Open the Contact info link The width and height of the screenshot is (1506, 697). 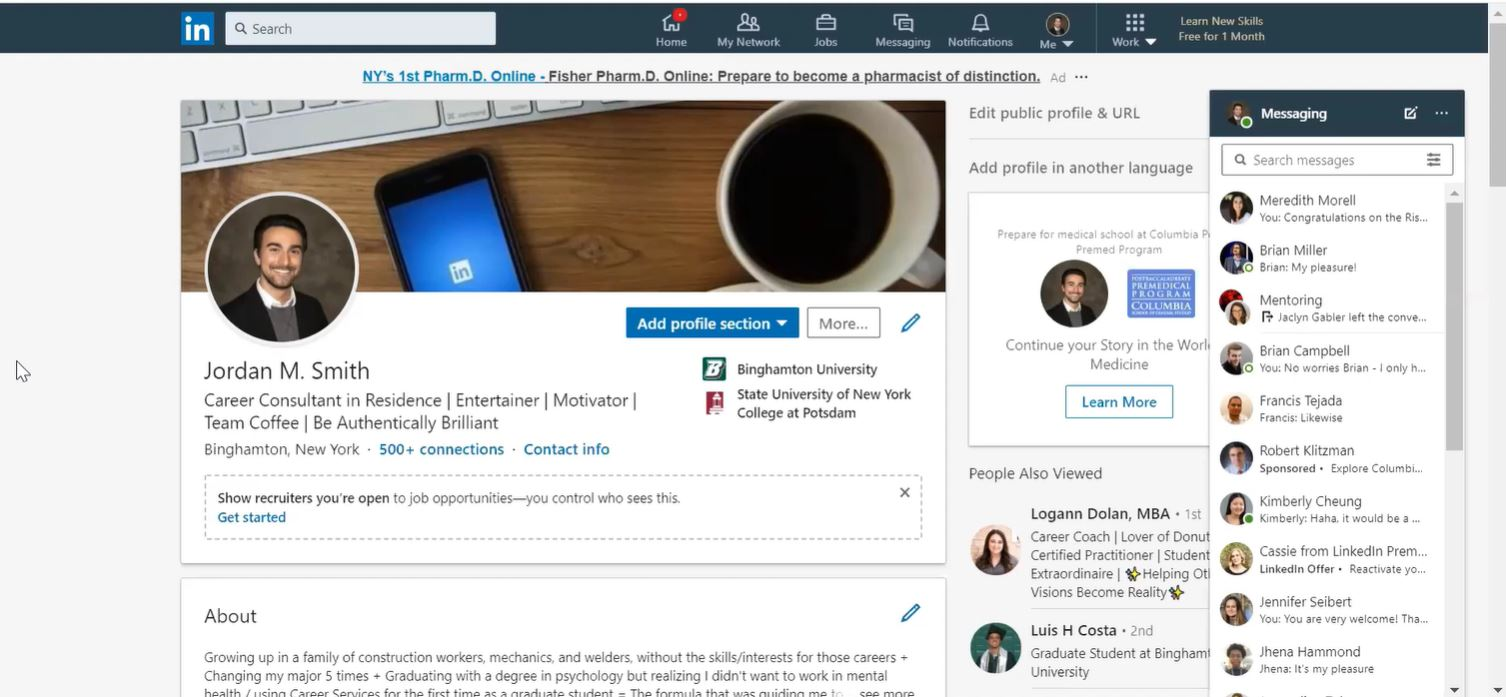[566, 449]
